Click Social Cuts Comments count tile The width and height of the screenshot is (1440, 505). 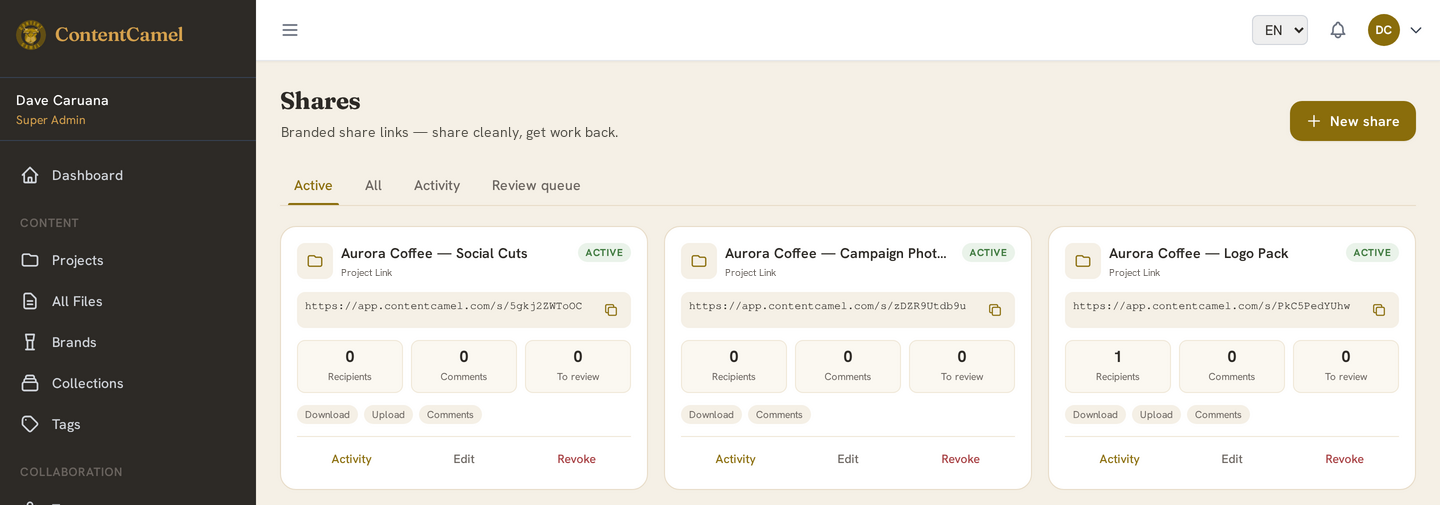coord(464,366)
